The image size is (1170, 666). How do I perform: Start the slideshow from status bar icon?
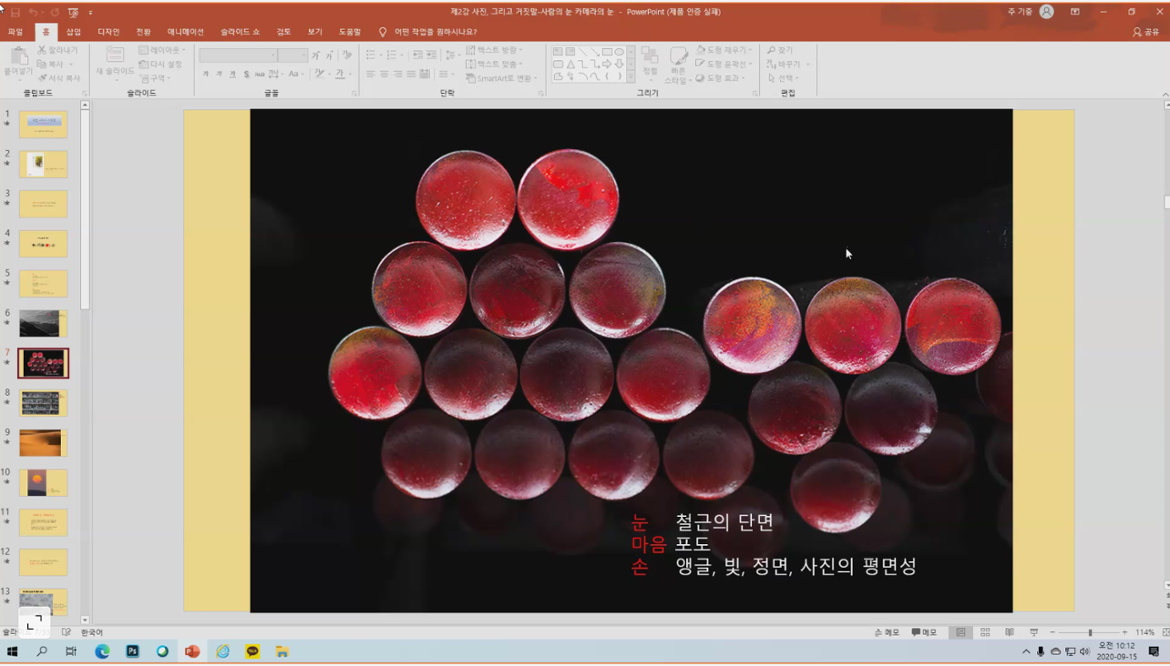pos(1033,633)
